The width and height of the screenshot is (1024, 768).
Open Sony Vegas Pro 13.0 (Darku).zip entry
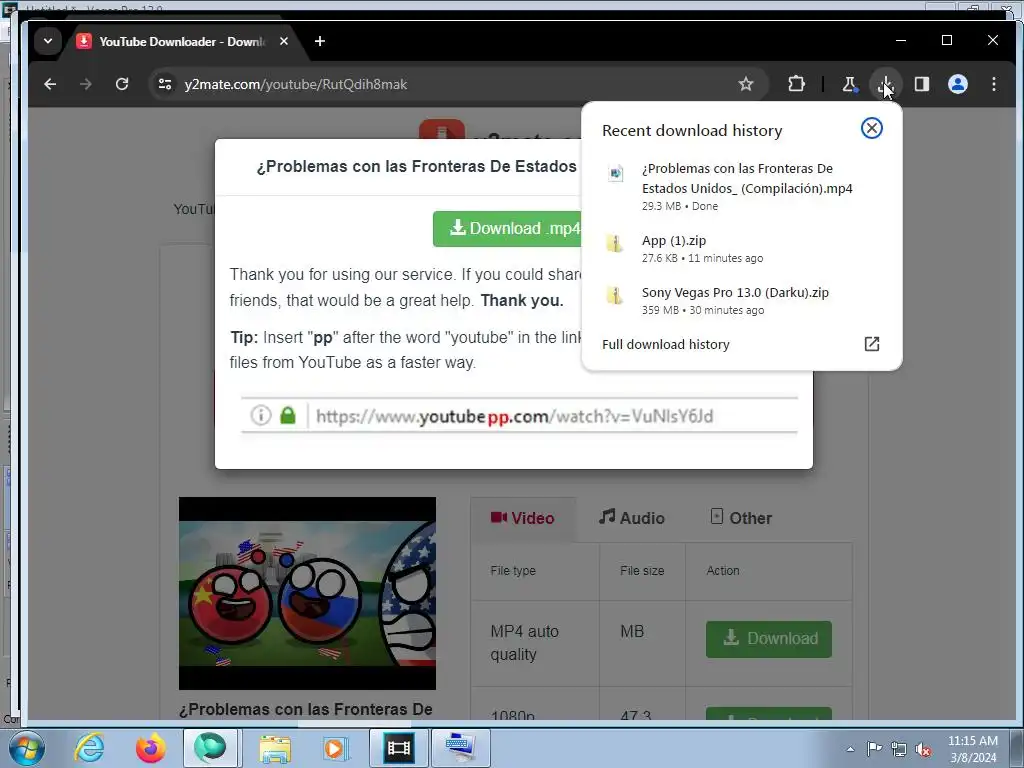pyautogui.click(x=741, y=300)
